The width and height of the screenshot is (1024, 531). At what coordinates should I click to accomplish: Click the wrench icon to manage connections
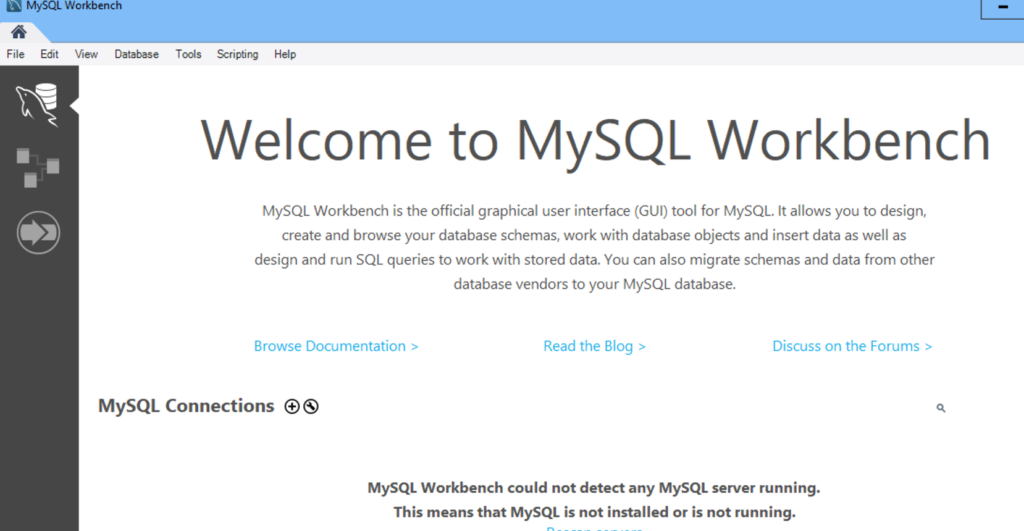(311, 406)
